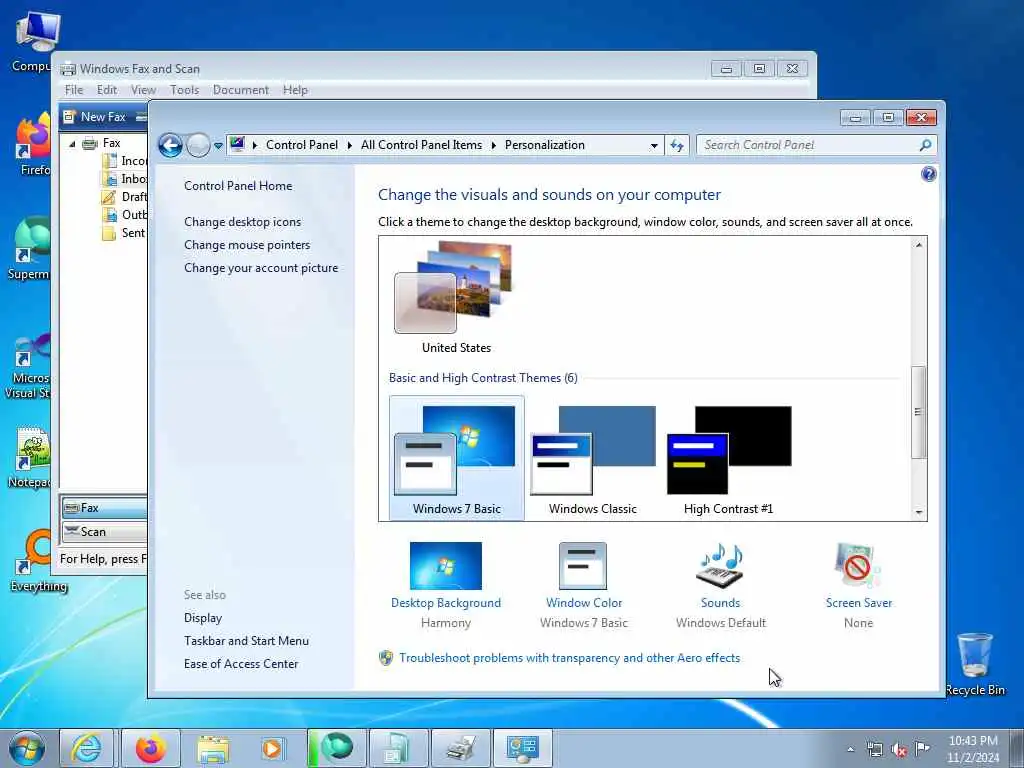Open Change desktop icons
This screenshot has width=1024, height=768.
(x=242, y=222)
